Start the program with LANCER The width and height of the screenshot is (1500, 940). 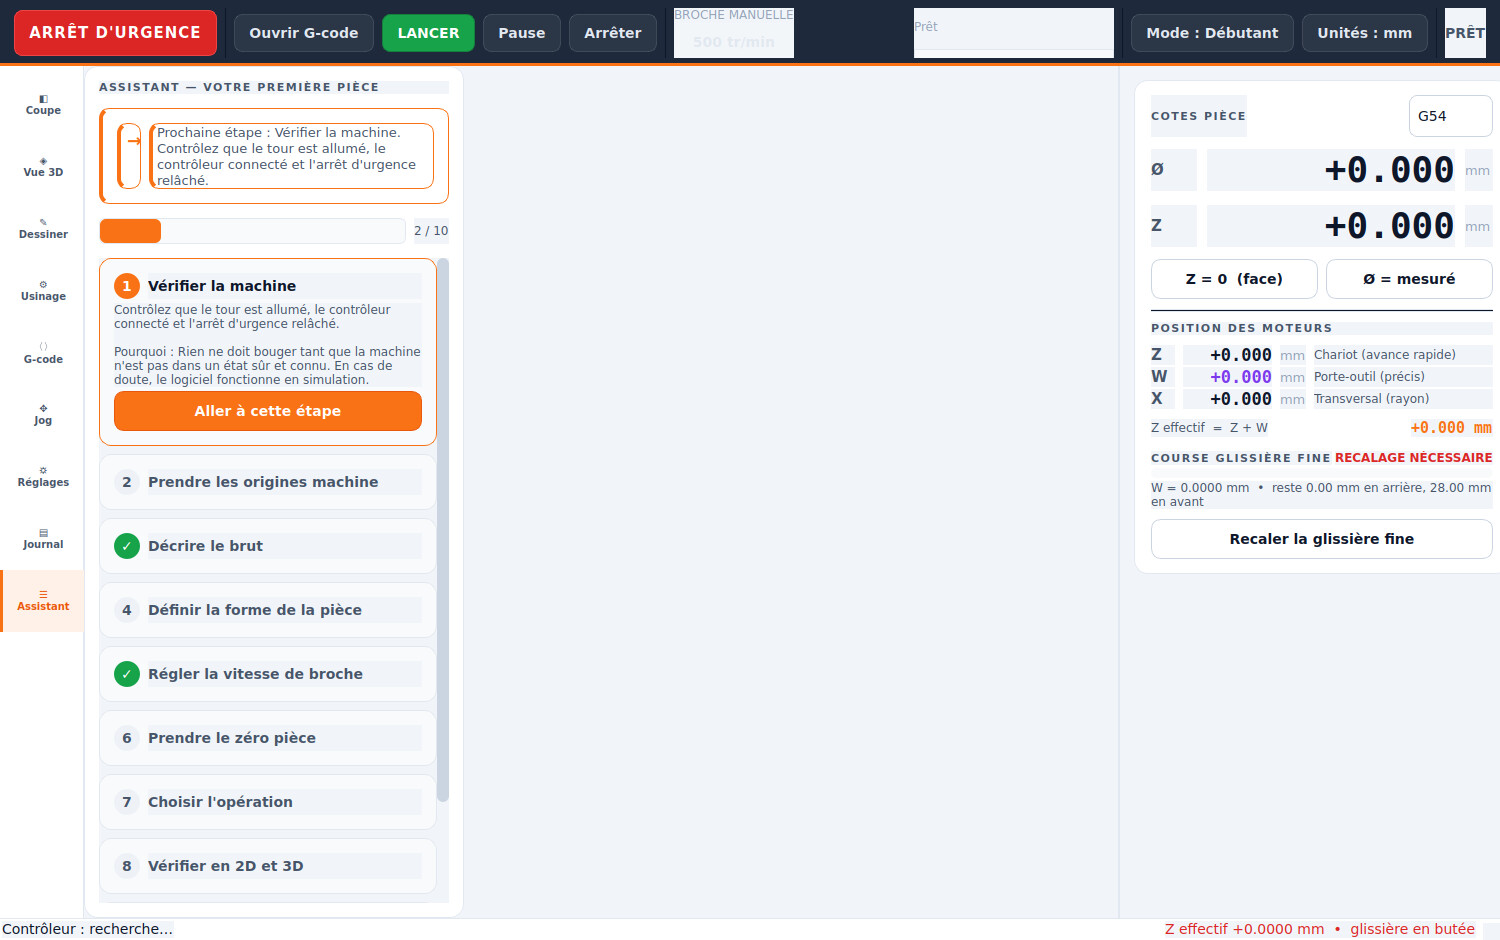pos(428,33)
